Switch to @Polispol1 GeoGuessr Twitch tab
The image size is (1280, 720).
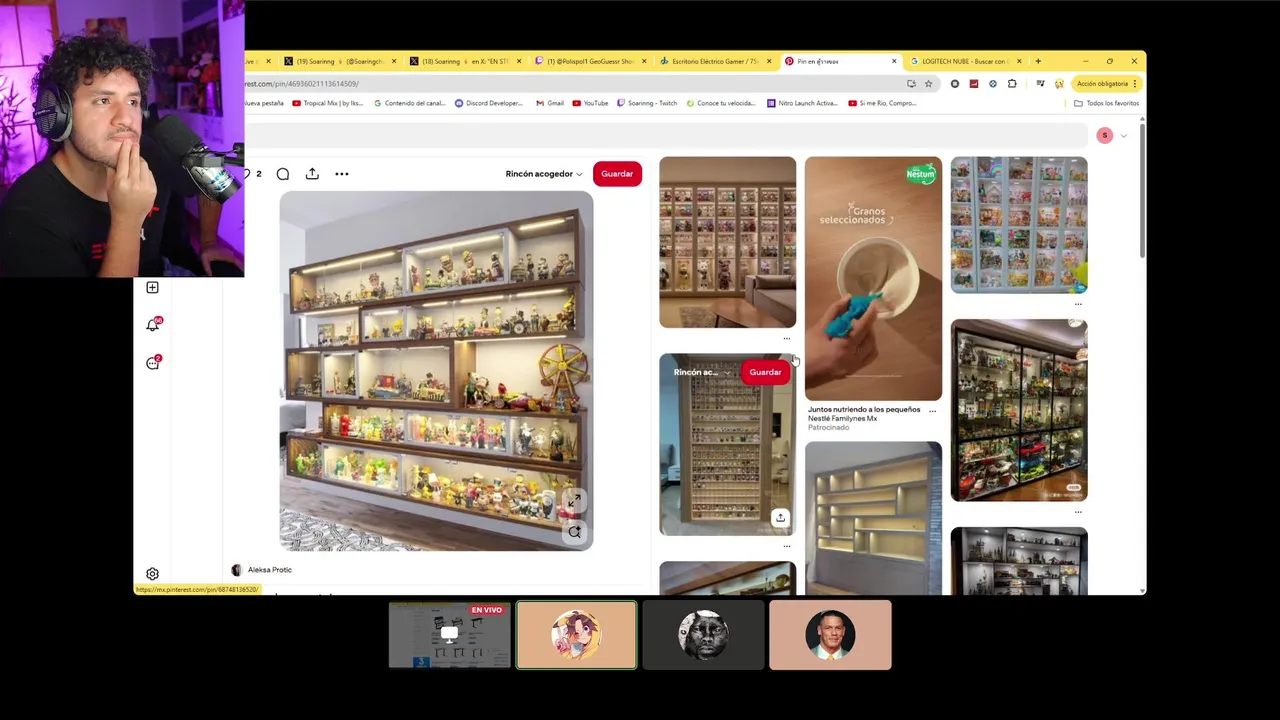(591, 61)
